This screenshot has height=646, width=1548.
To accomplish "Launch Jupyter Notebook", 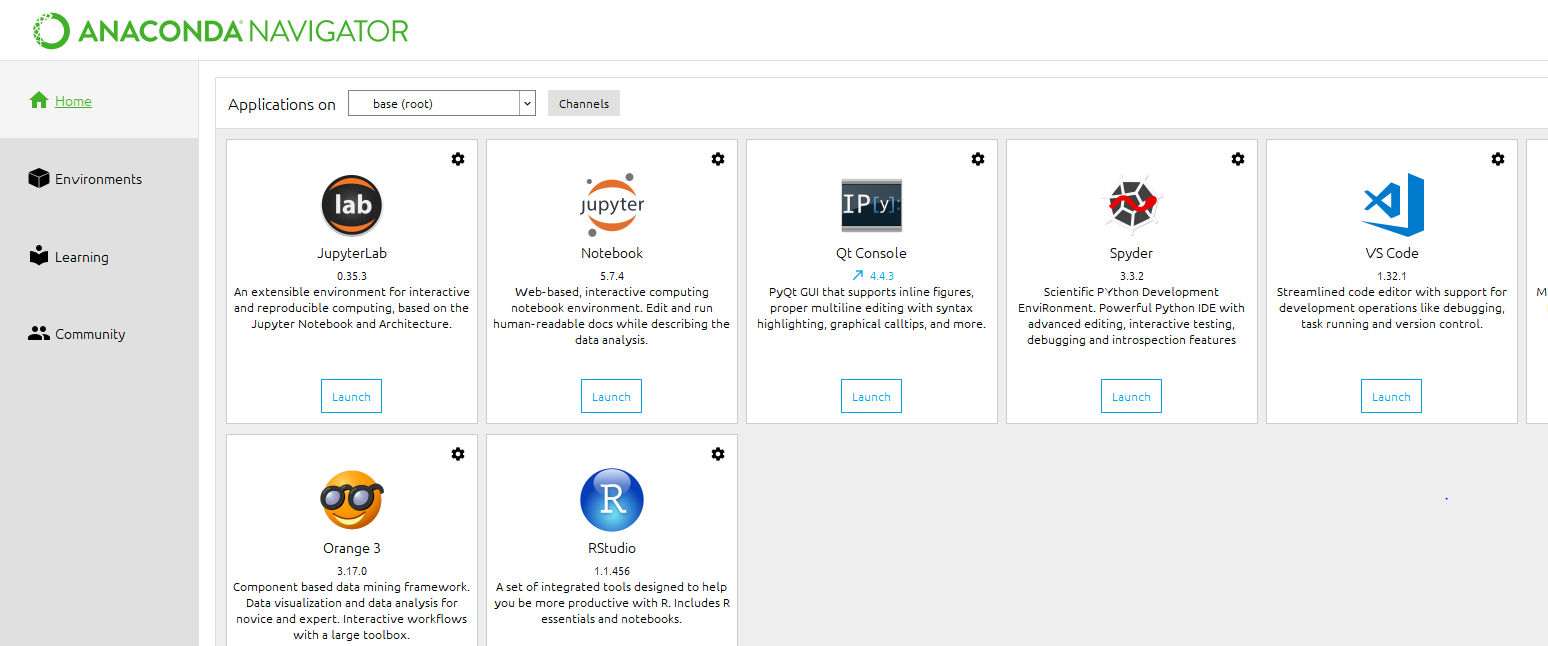I will coord(611,396).
